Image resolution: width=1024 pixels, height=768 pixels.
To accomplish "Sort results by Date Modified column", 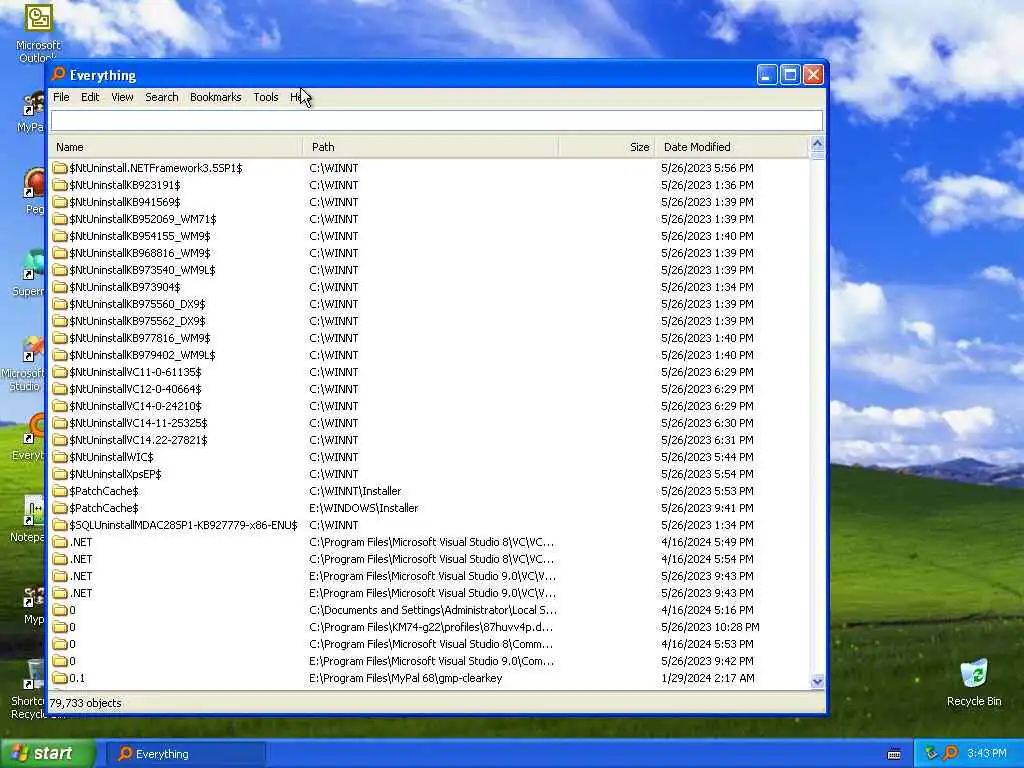I will pos(731,147).
